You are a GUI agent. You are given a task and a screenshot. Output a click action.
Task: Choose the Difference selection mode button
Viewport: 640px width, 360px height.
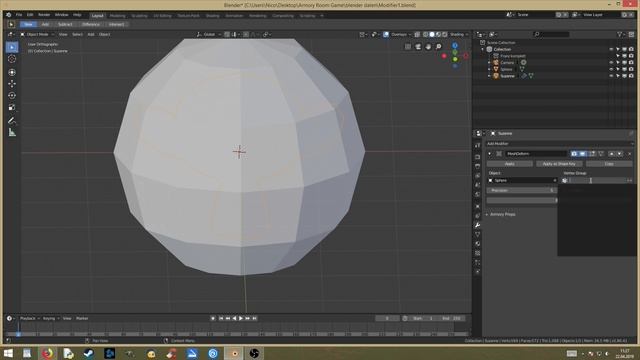[91, 24]
